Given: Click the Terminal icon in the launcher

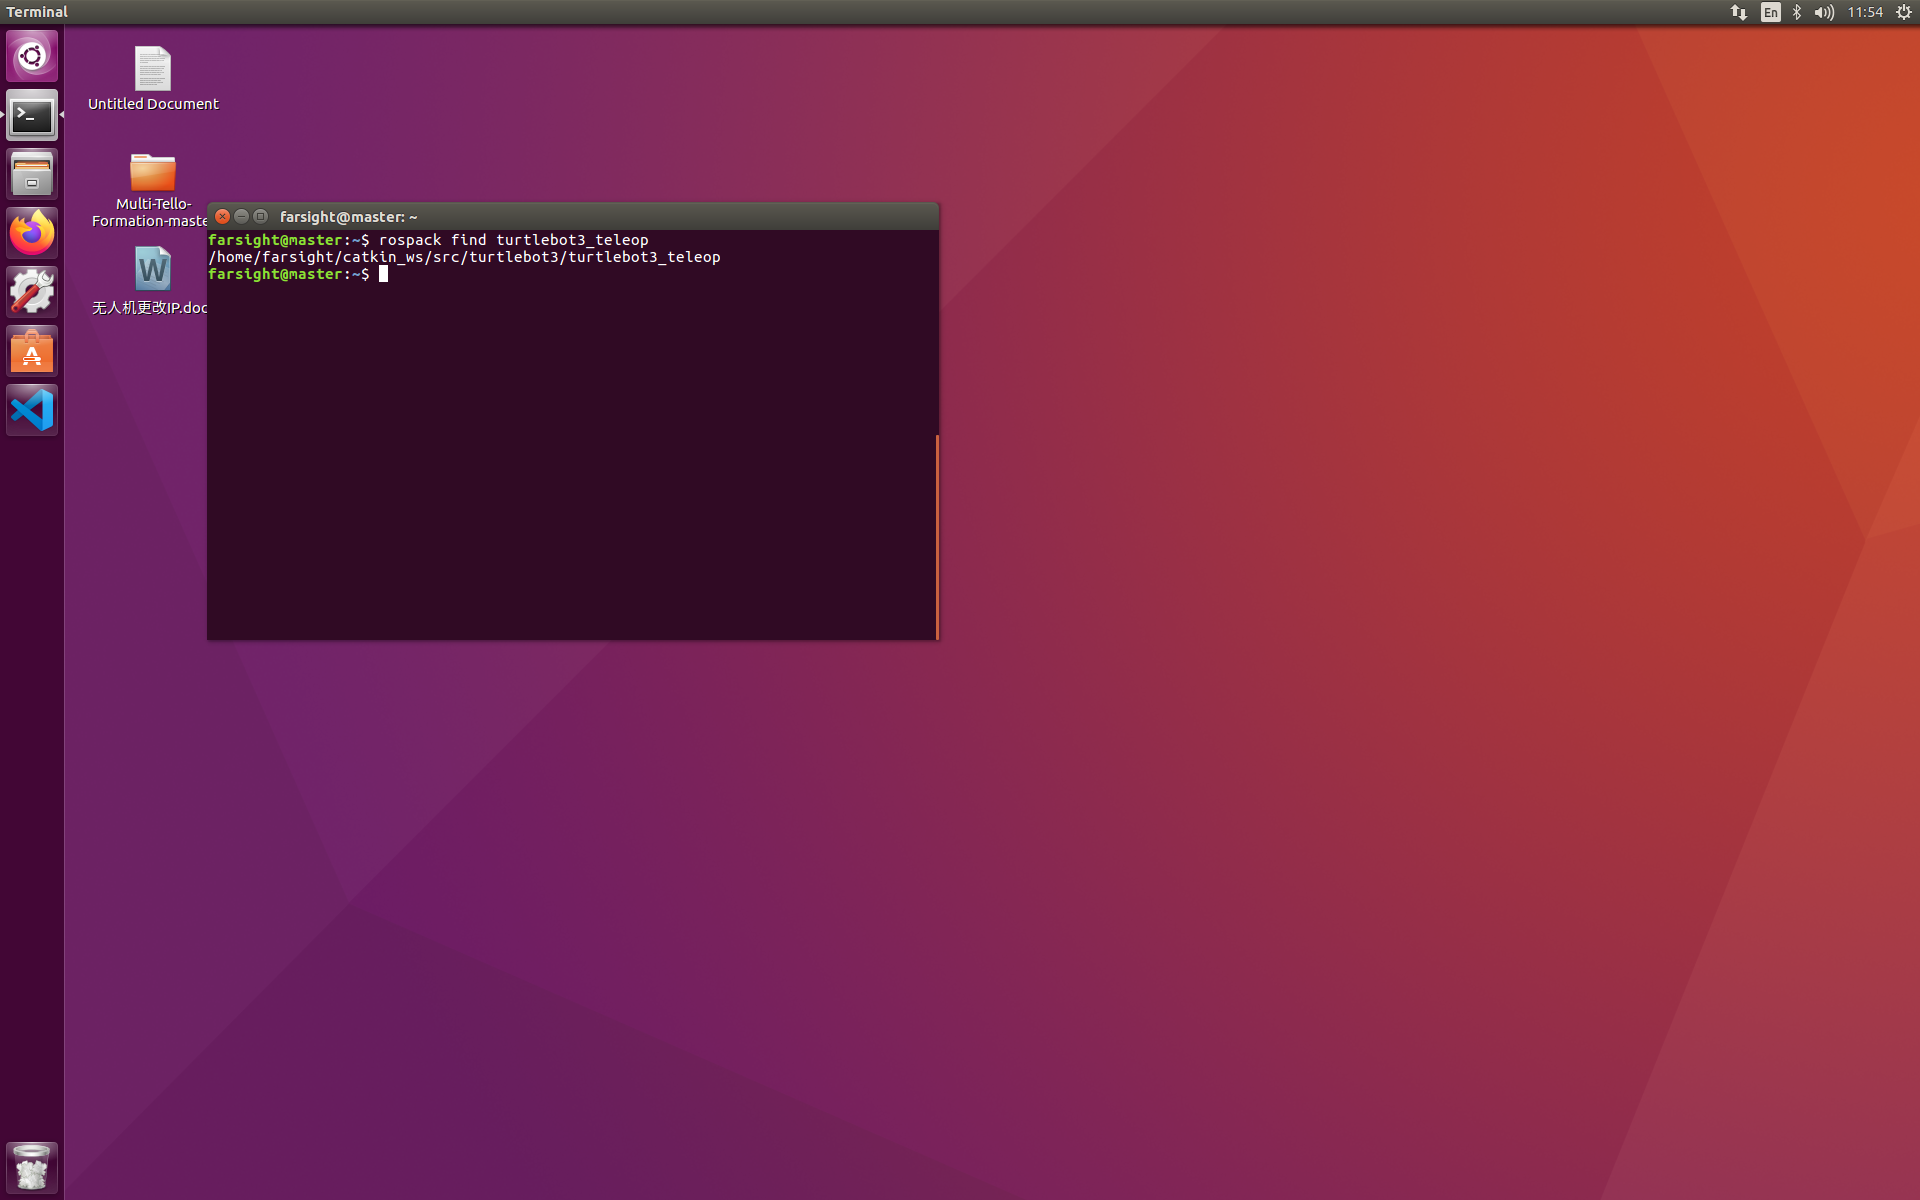Looking at the screenshot, I should click(32, 116).
